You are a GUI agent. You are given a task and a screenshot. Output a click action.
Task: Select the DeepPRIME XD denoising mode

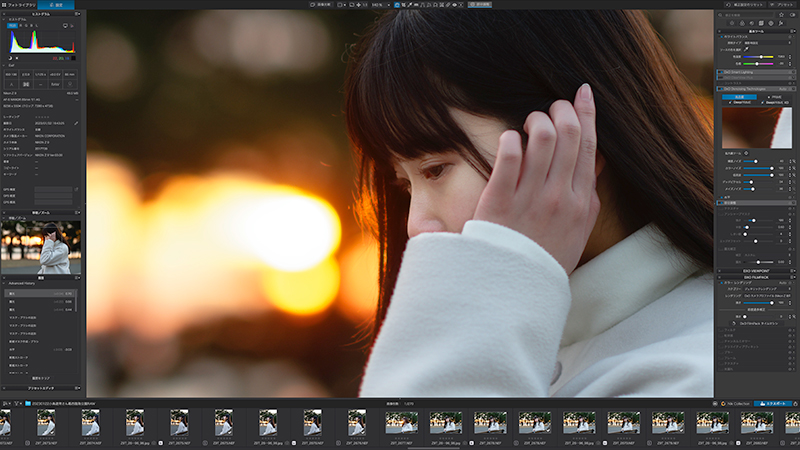tap(776, 102)
